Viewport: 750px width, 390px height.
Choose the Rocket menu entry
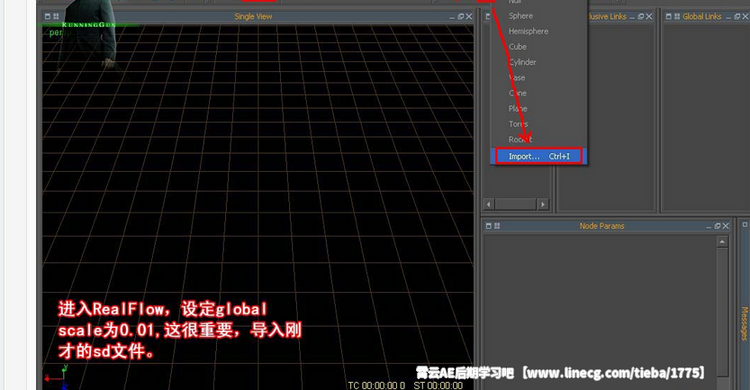click(520, 139)
